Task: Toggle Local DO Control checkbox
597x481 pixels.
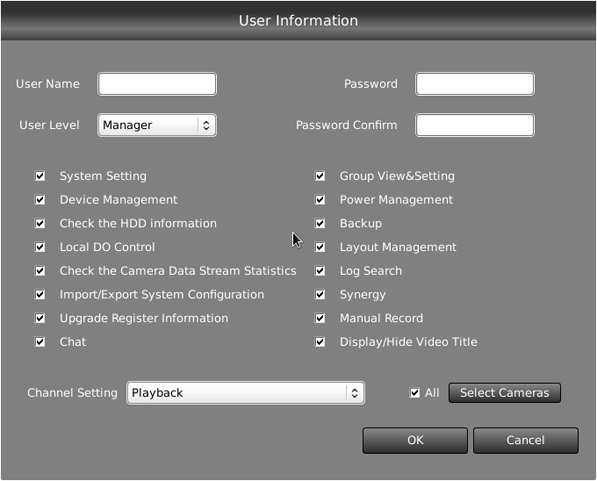Action: click(40, 247)
